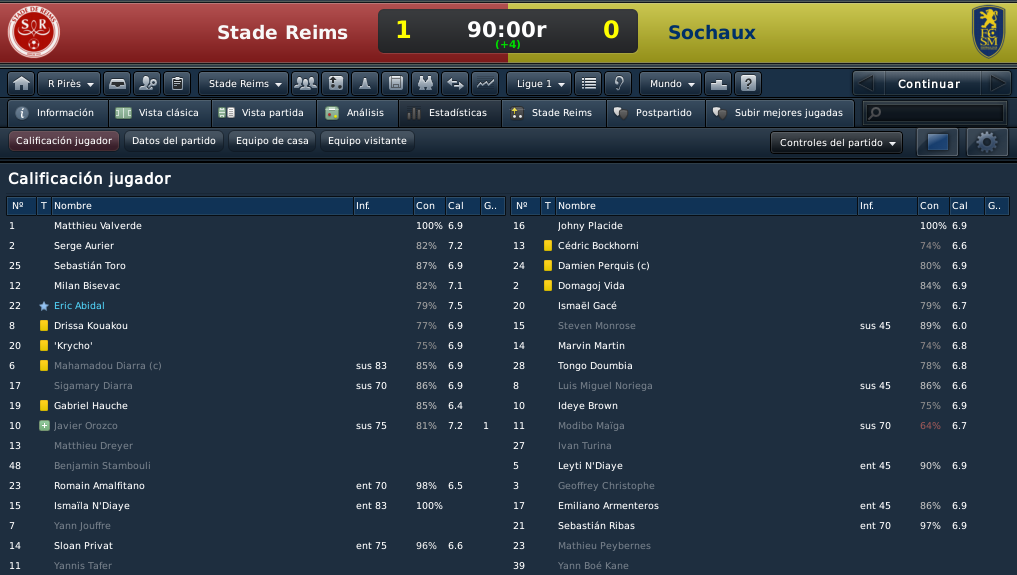The image size is (1017, 575).
Task: Open the league table list icon
Action: click(x=588, y=84)
